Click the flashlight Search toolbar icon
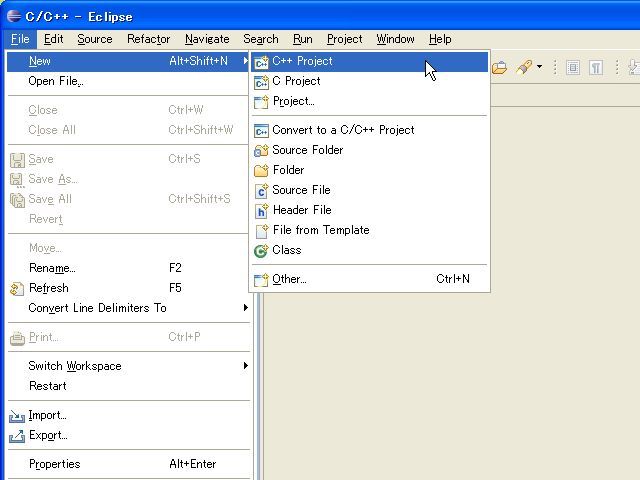This screenshot has height=480, width=640. pyautogui.click(x=524, y=67)
